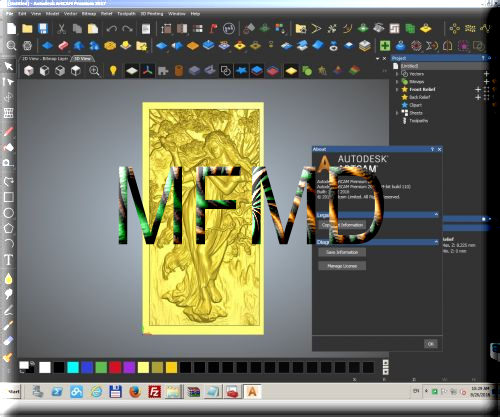500x417 pixels.
Task: Click the green plus icon in relief toolbar
Action: [x=385, y=45]
